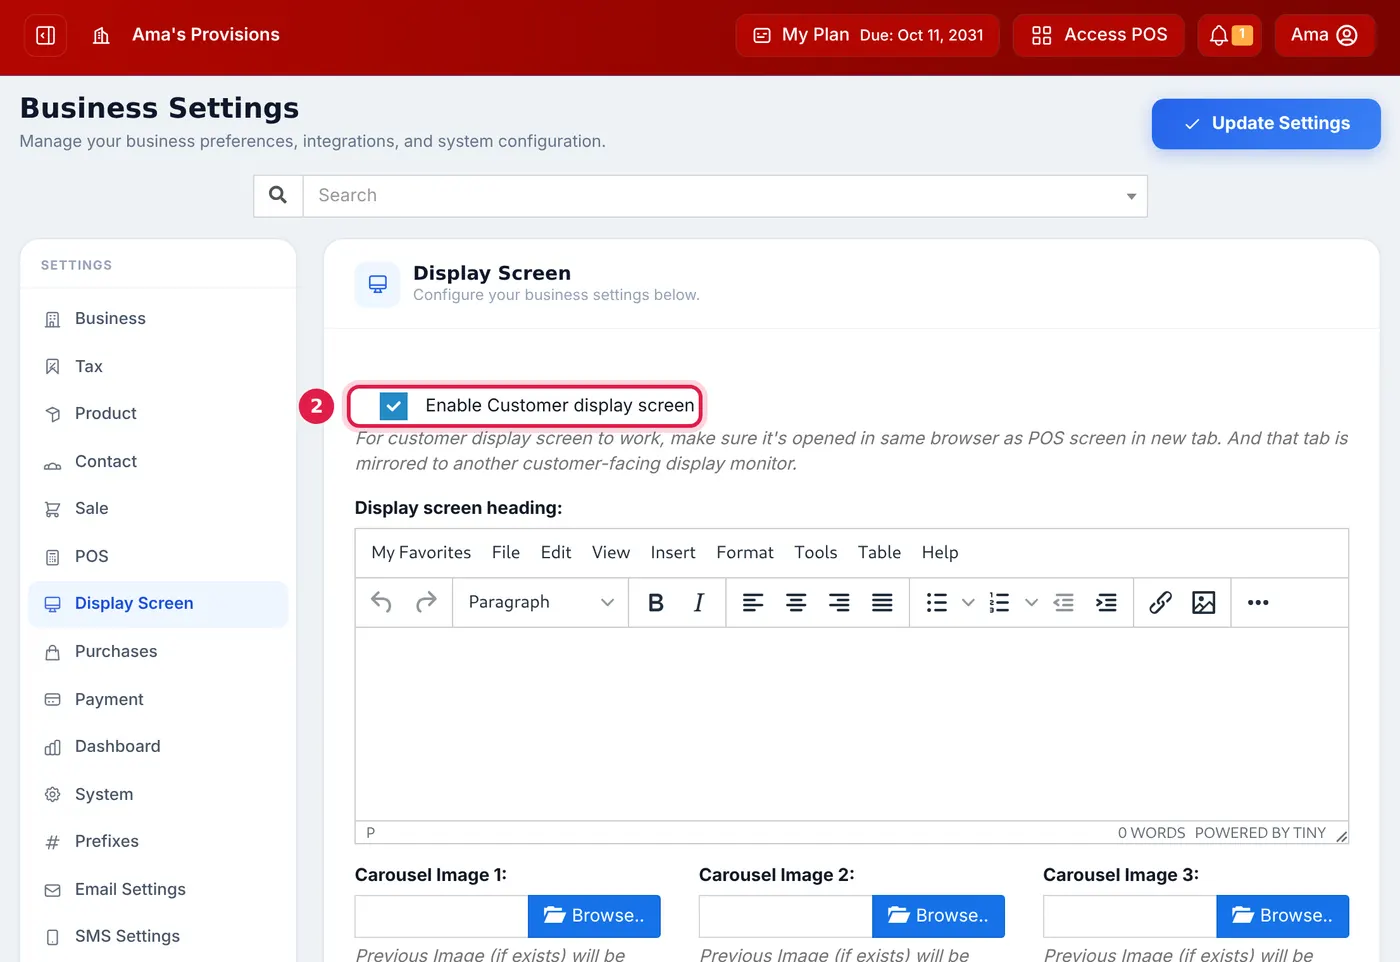This screenshot has height=962, width=1400.
Task: Center-align text in the editor
Action: pos(796,602)
